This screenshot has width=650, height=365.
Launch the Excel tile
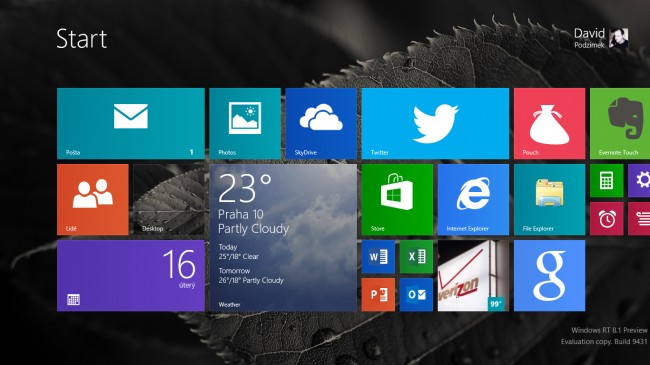pyautogui.click(x=416, y=257)
